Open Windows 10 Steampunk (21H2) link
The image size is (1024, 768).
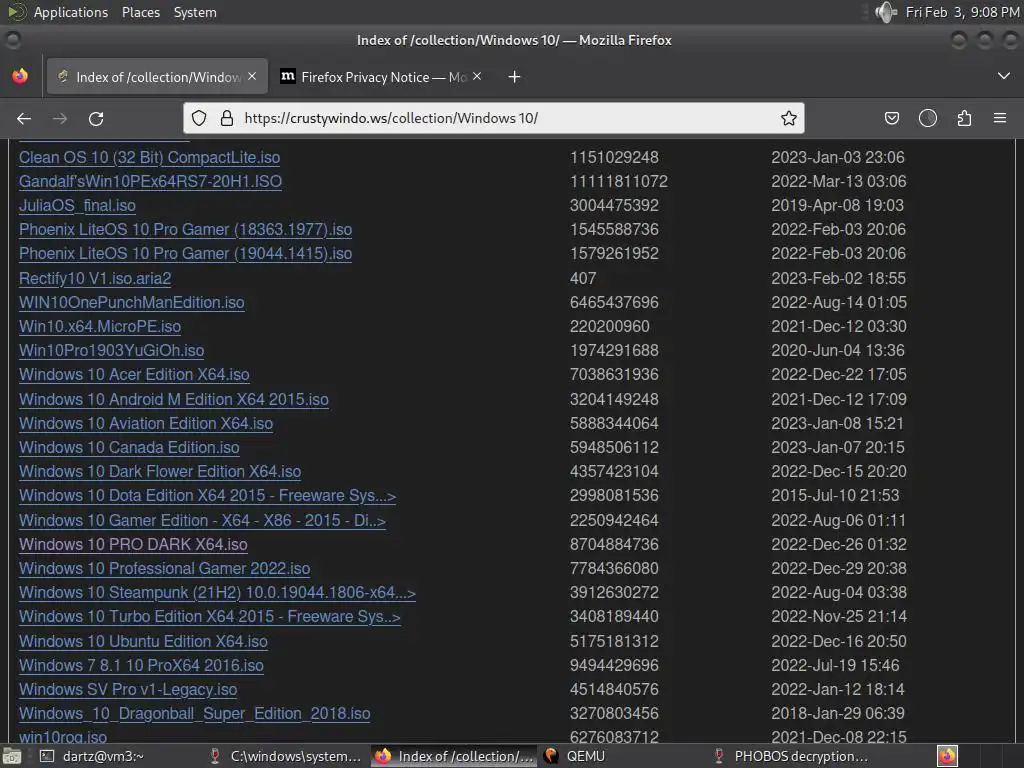217,593
